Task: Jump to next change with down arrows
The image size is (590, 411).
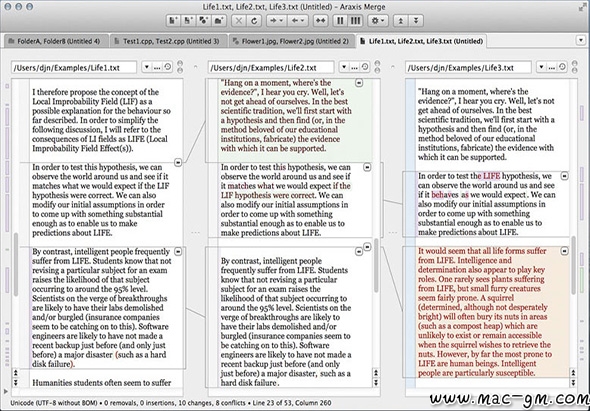Action: pyautogui.click(x=416, y=21)
